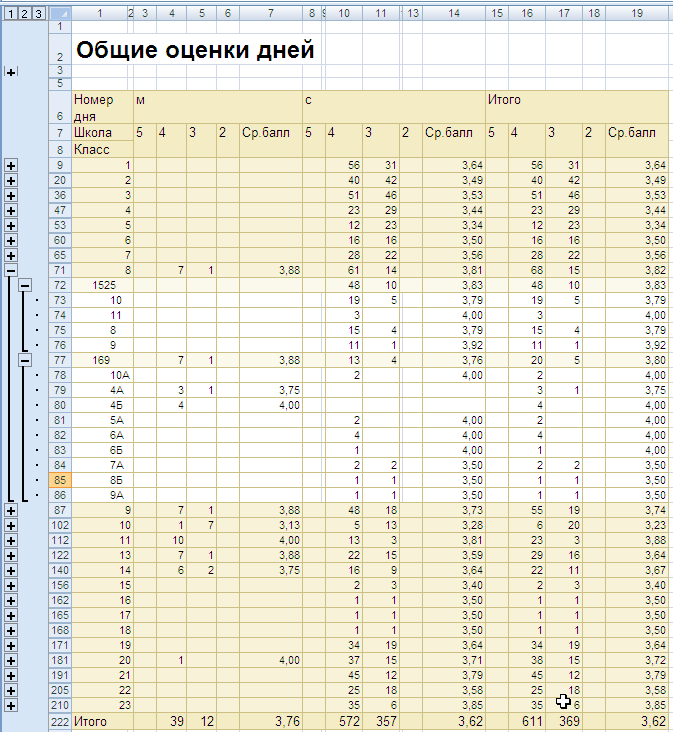
Task: Expand the group for row 191
Action: pyautogui.click(x=11, y=676)
